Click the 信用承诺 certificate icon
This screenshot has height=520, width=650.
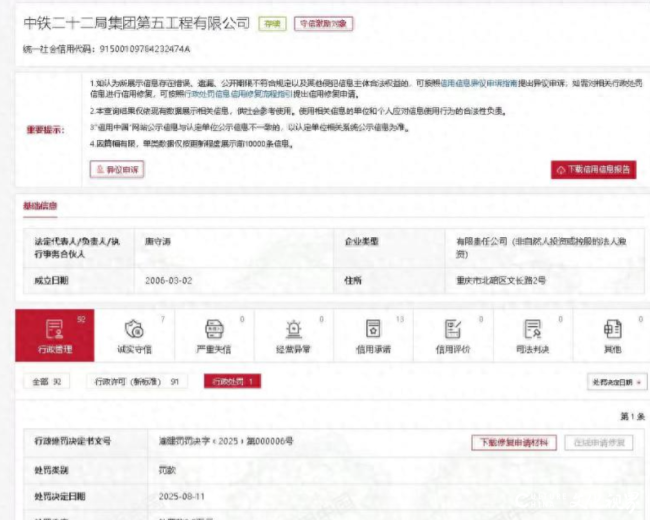pyautogui.click(x=373, y=329)
